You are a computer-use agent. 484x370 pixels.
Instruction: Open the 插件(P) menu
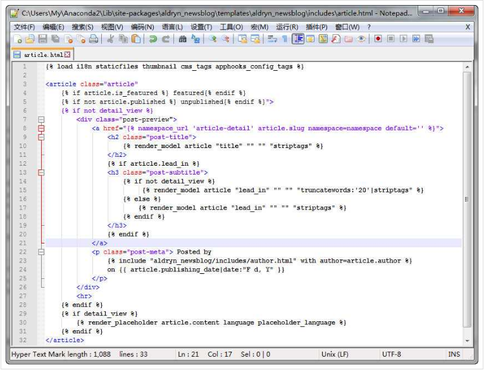point(317,27)
